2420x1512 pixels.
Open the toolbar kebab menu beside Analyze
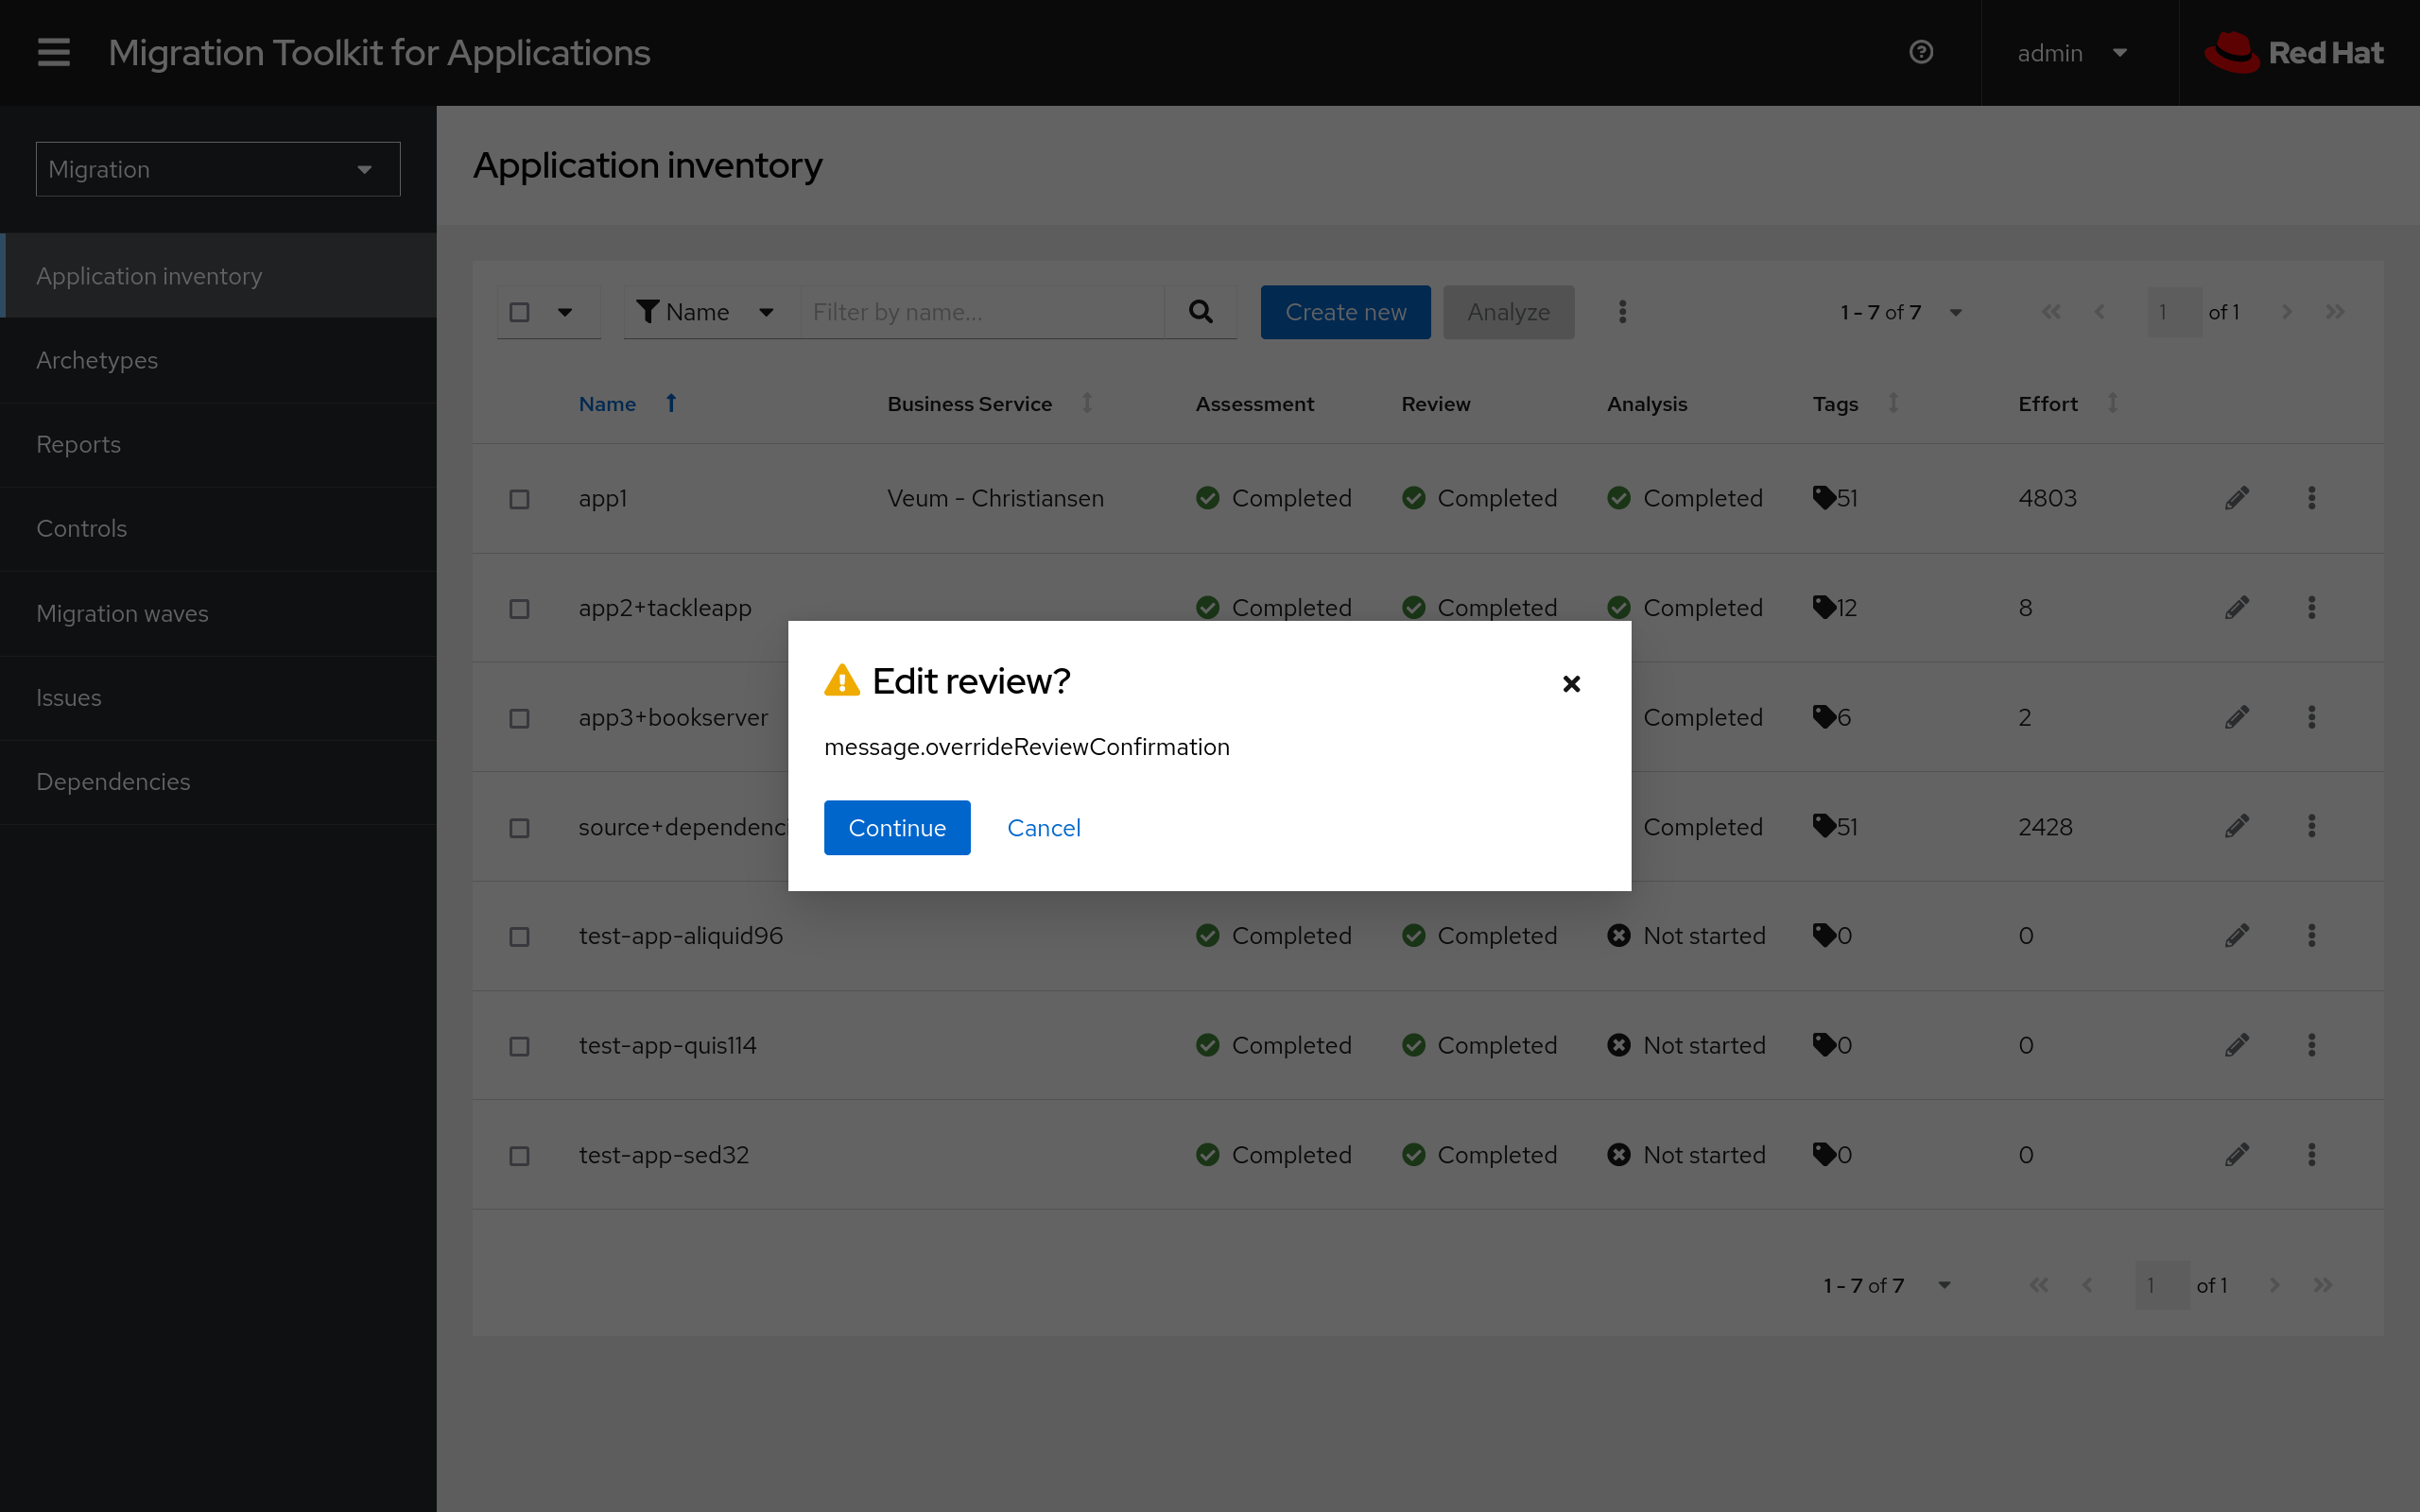click(1622, 312)
